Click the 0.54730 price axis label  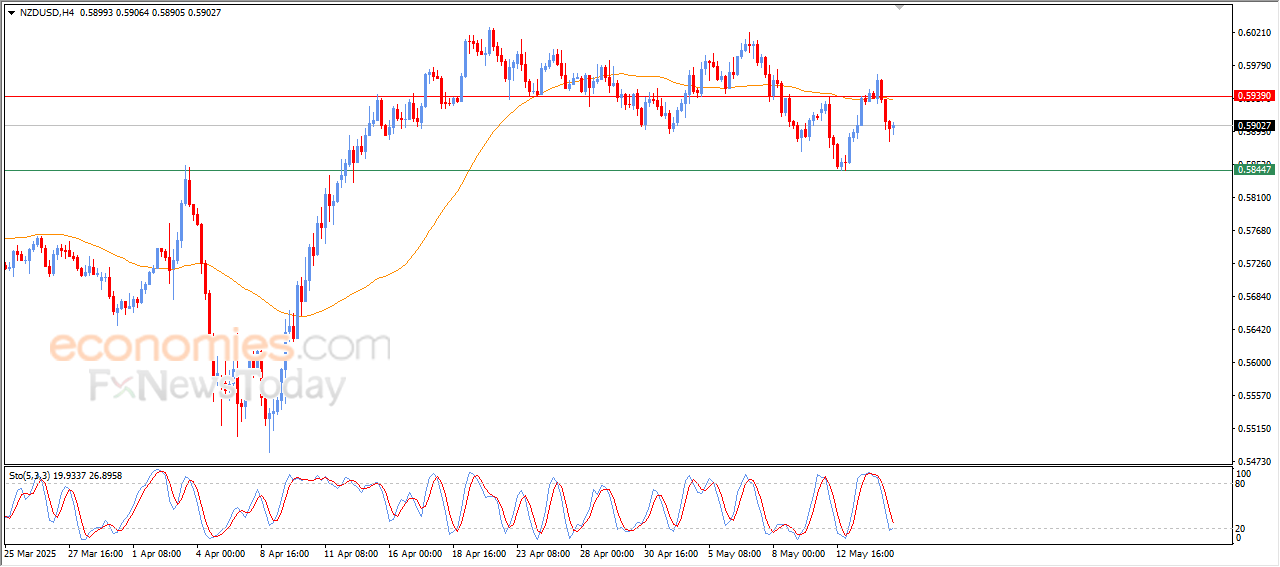[1254, 462]
